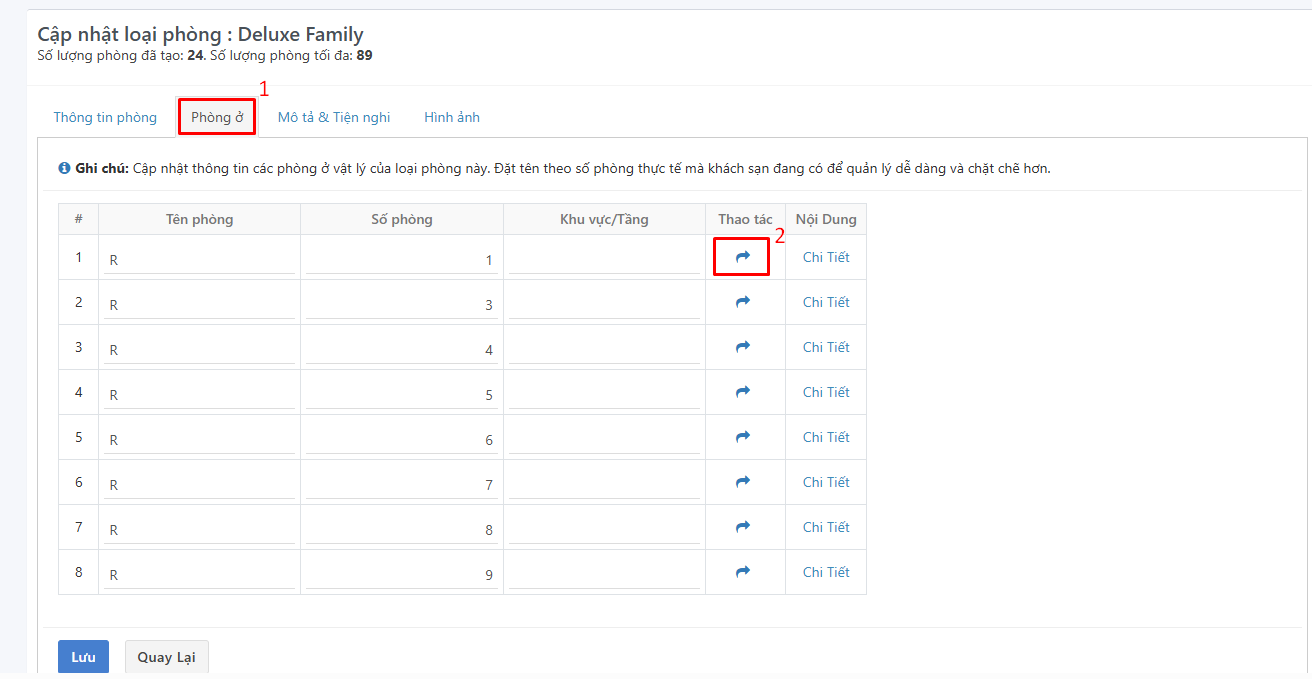Edit the Tên phòng field in row 8

[199, 574]
